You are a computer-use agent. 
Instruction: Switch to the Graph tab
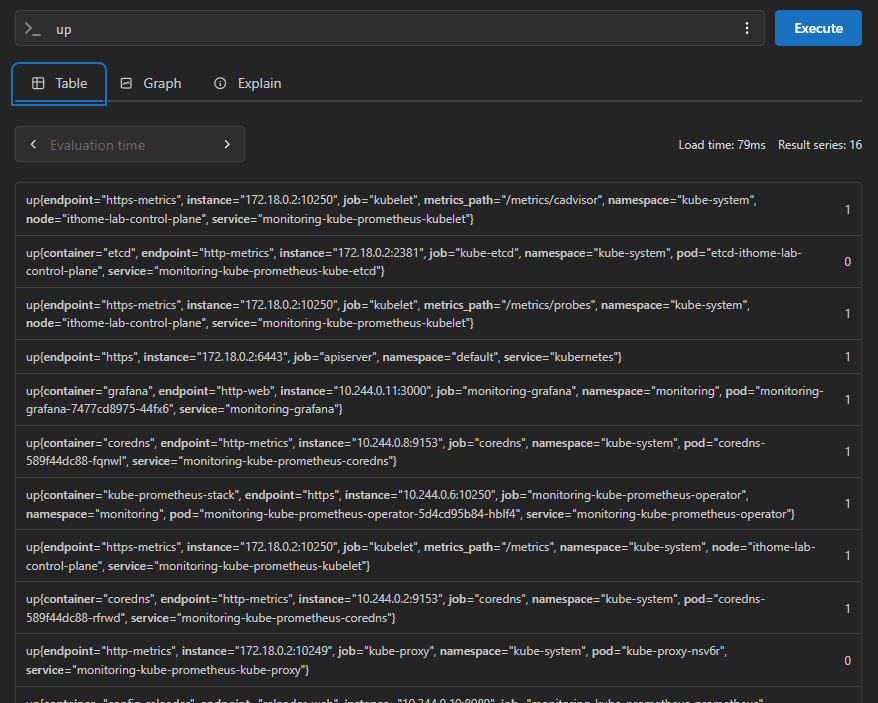pyautogui.click(x=151, y=83)
